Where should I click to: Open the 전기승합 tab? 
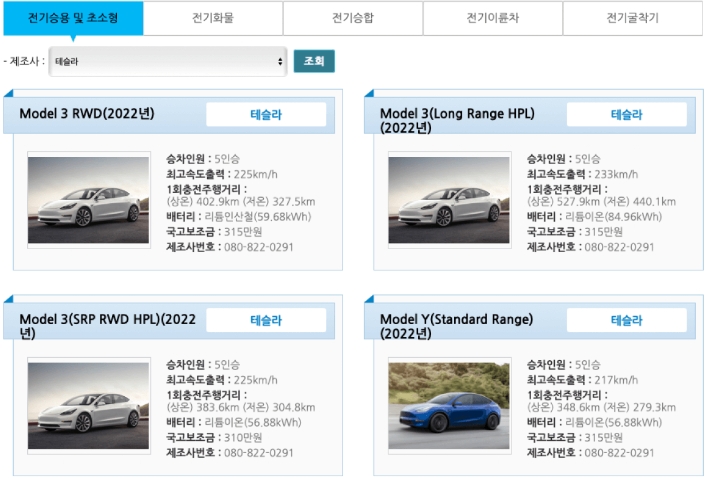353,18
